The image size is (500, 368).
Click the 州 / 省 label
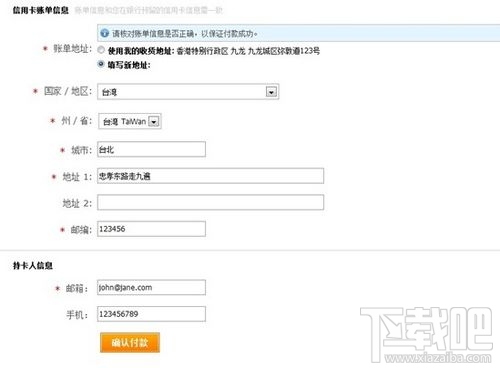(76, 121)
